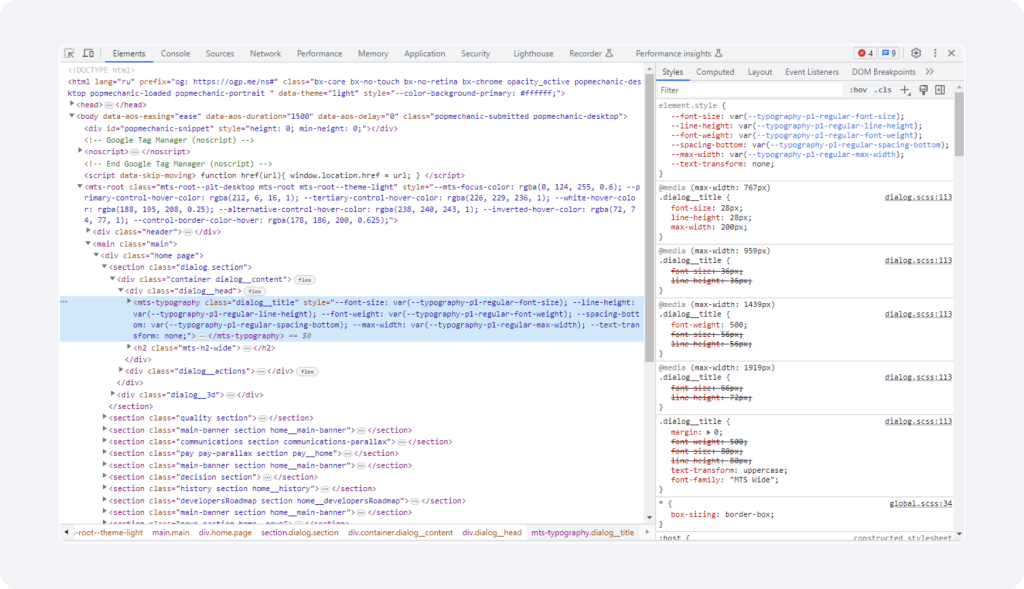Collapse the main class main node
The width and height of the screenshot is (1024, 589).
88,243
